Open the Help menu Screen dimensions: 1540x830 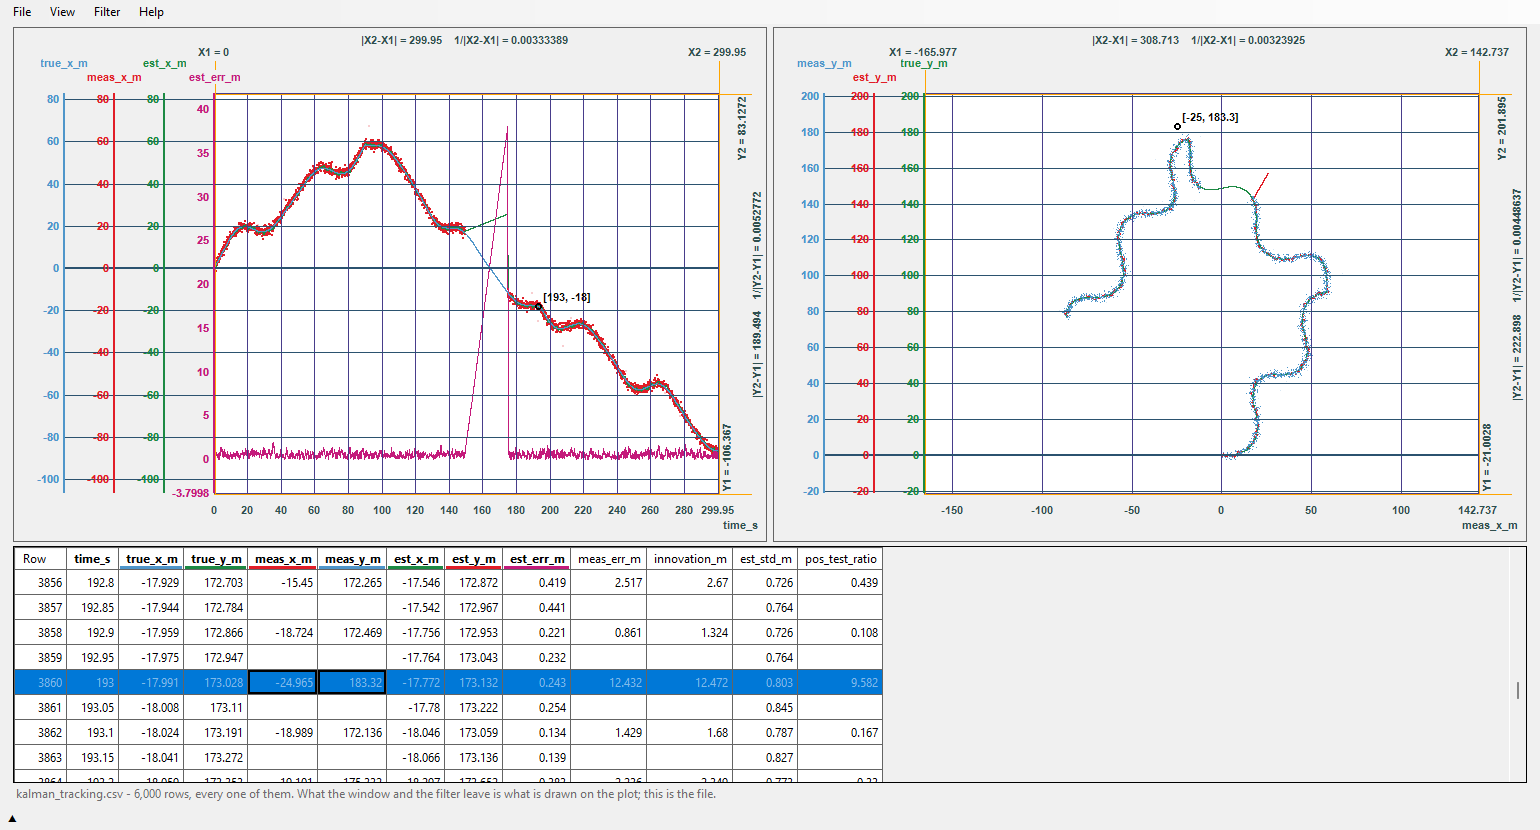[x=151, y=12]
